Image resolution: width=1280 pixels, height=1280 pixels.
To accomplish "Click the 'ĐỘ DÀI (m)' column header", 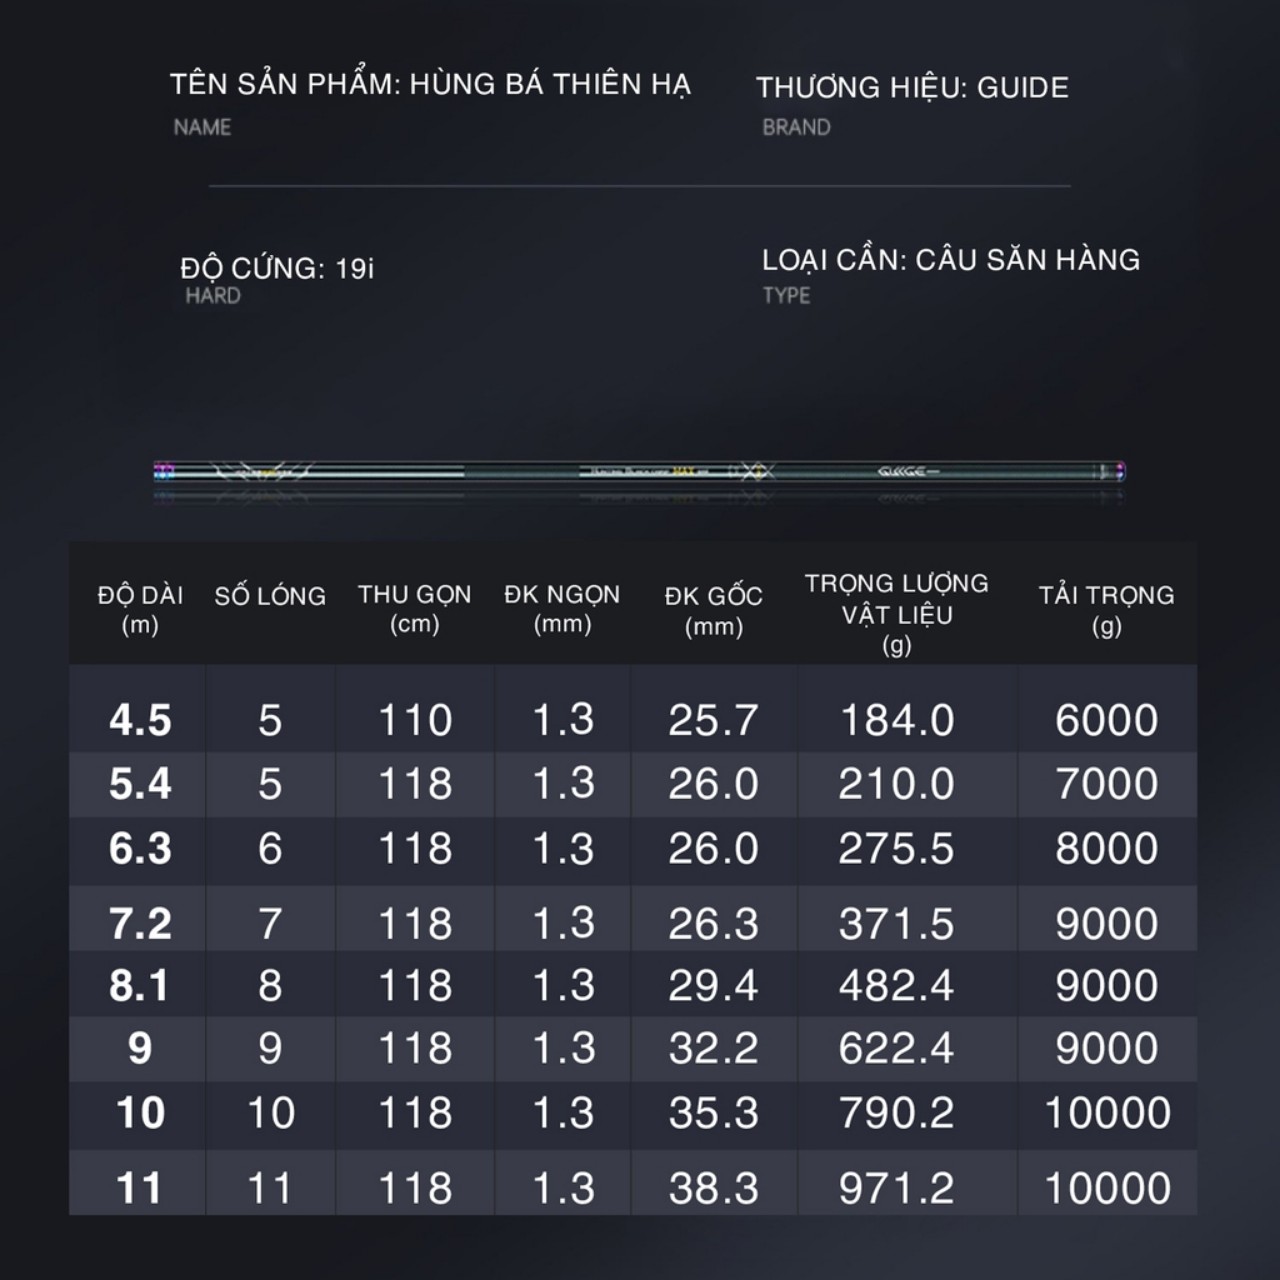I will click(140, 610).
